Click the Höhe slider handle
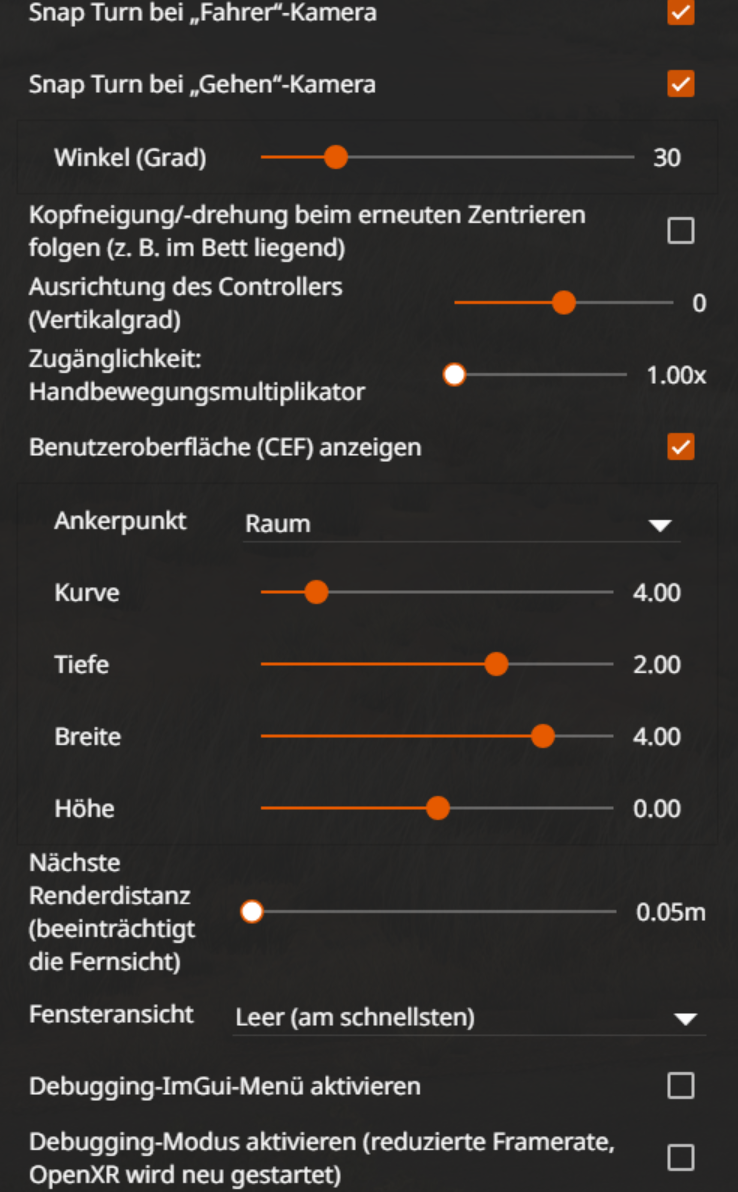This screenshot has width=738, height=1192. [x=437, y=809]
